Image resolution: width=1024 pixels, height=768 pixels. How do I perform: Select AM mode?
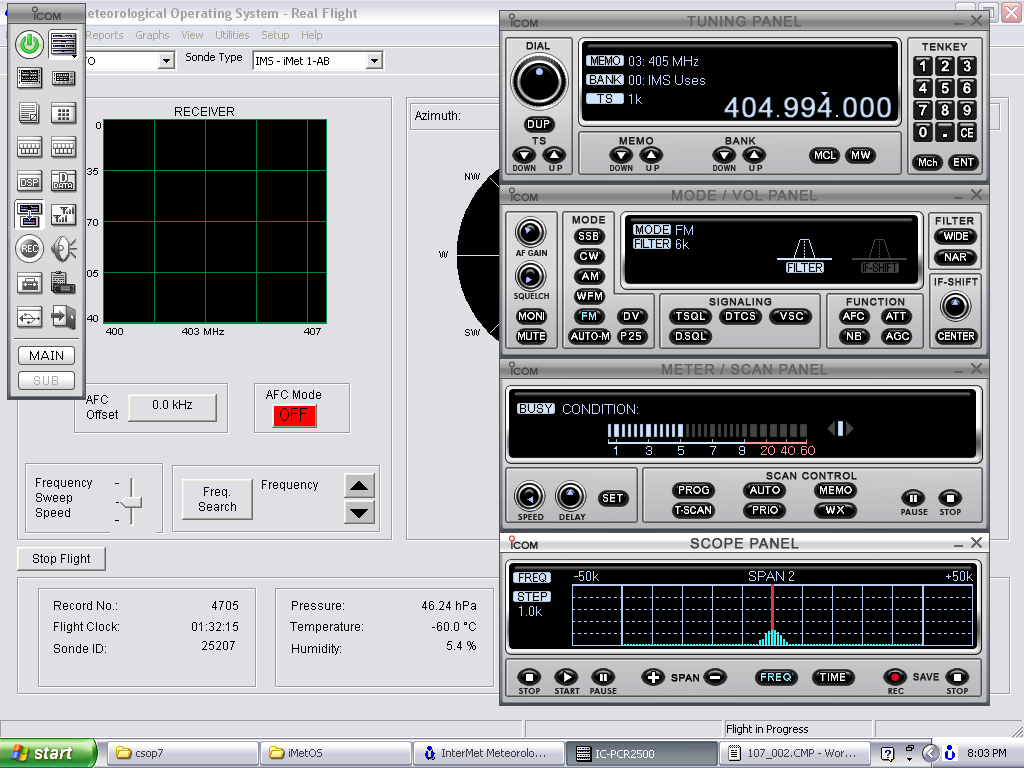point(589,276)
